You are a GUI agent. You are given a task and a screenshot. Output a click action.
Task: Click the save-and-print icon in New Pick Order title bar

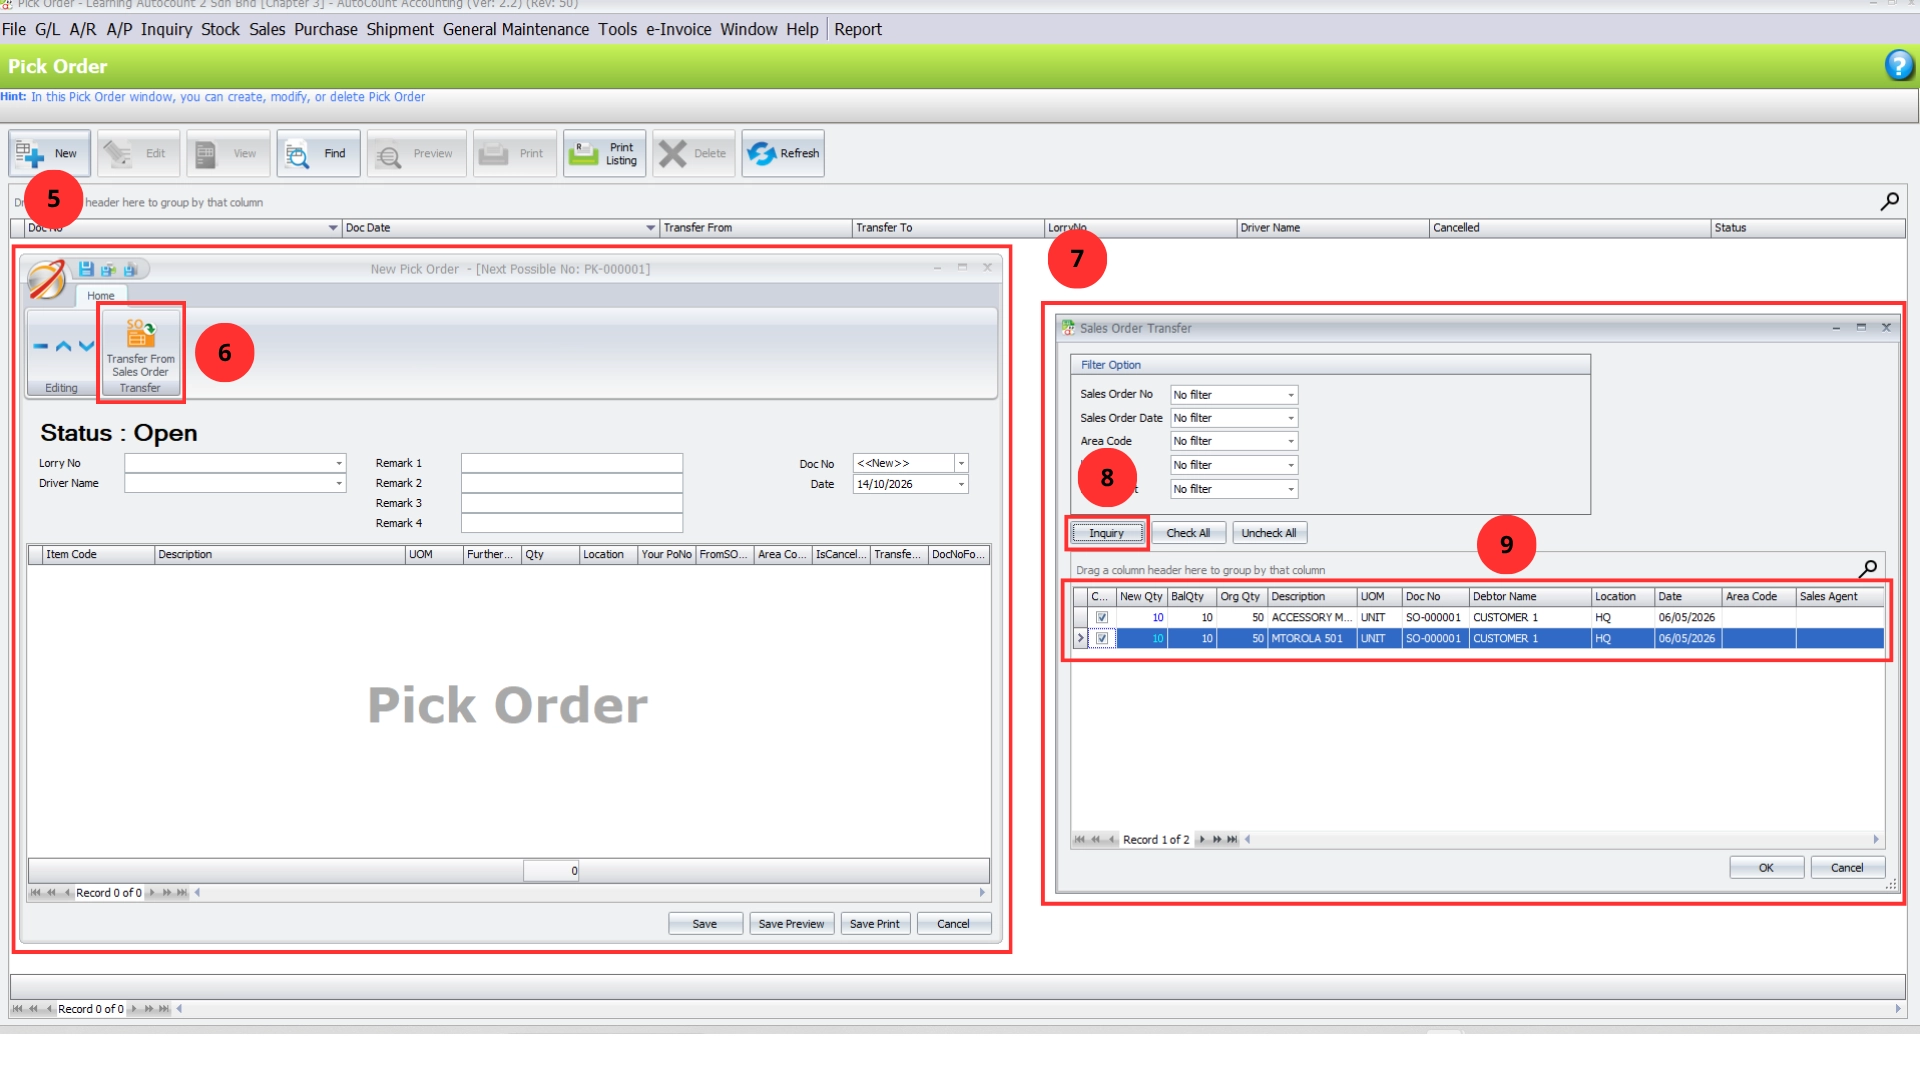tap(130, 269)
